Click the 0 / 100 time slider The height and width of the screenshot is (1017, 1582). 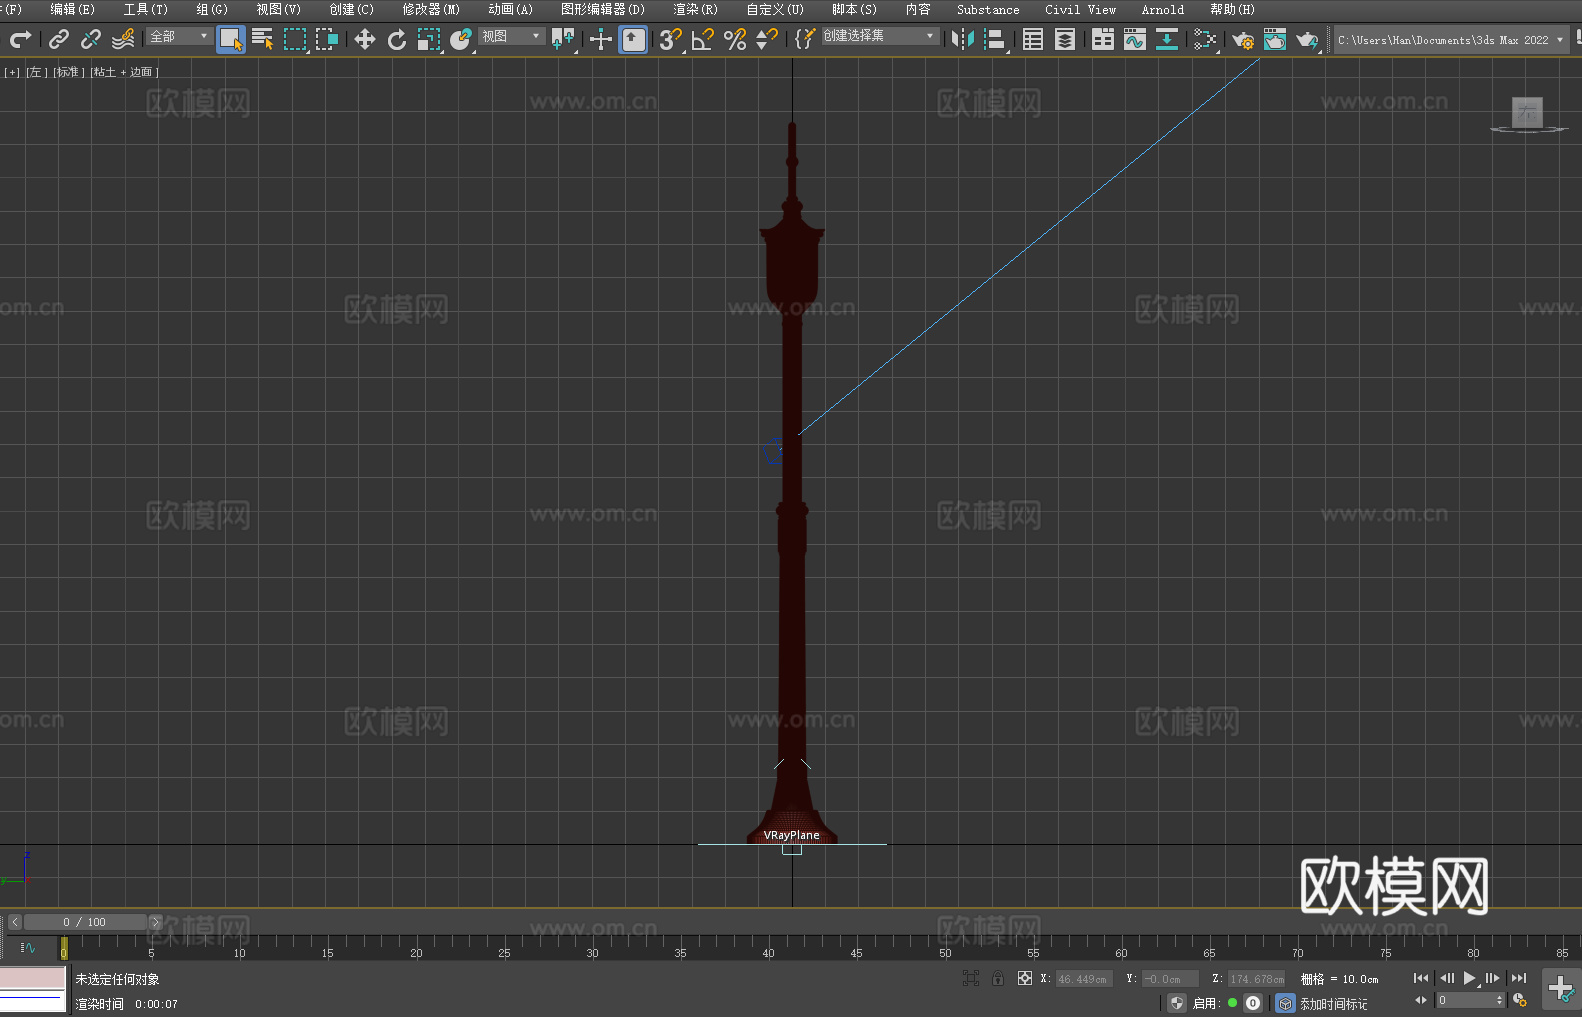click(85, 922)
